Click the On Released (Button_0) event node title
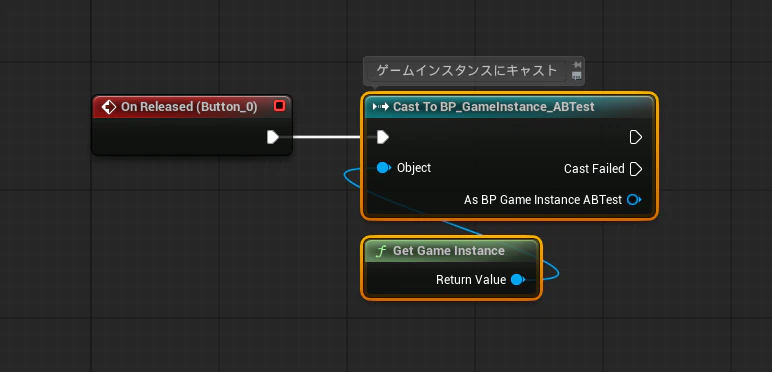 [189, 107]
